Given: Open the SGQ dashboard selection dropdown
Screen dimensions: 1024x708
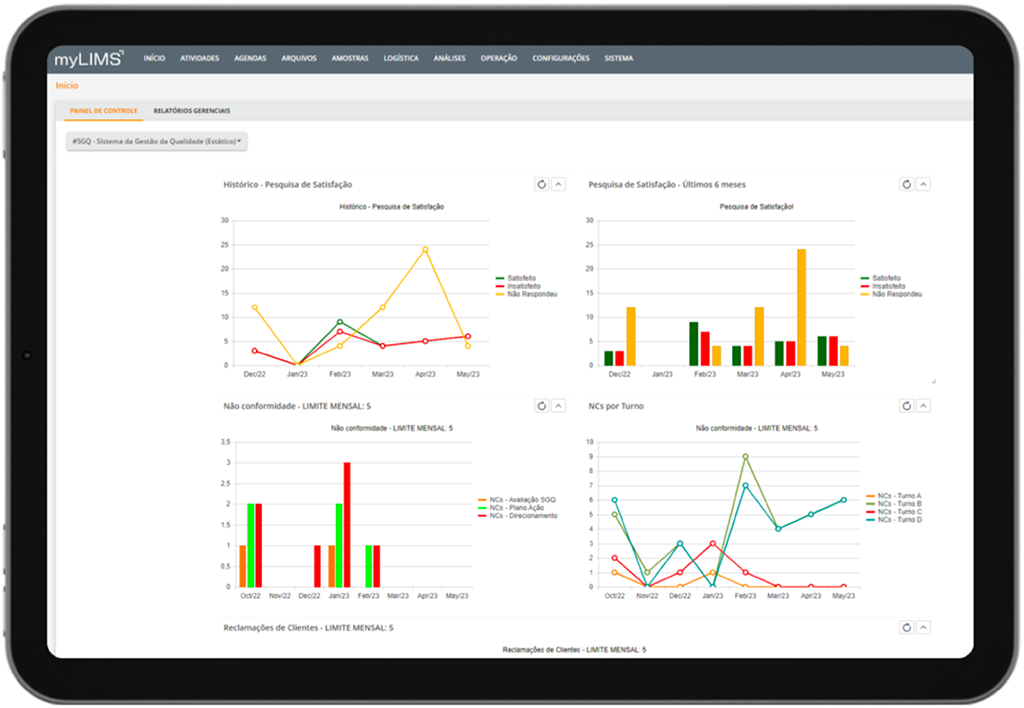Looking at the screenshot, I should 157,141.
